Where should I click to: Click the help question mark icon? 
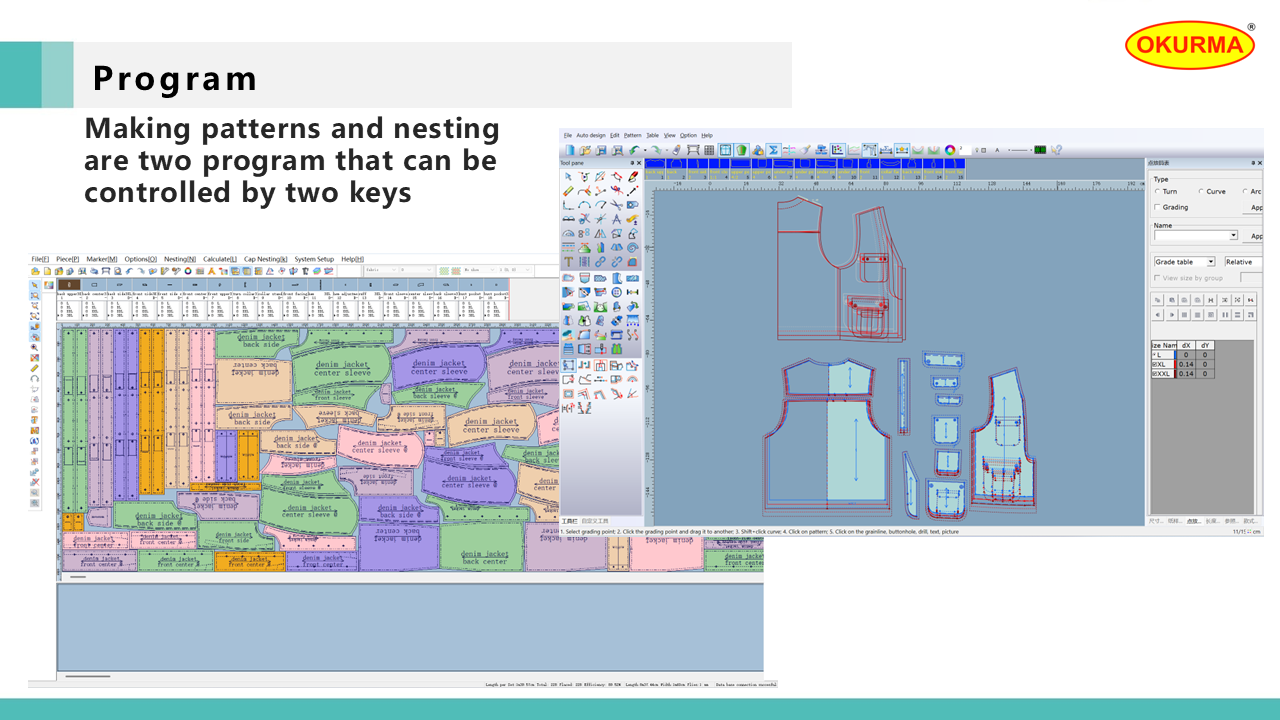tap(1056, 150)
